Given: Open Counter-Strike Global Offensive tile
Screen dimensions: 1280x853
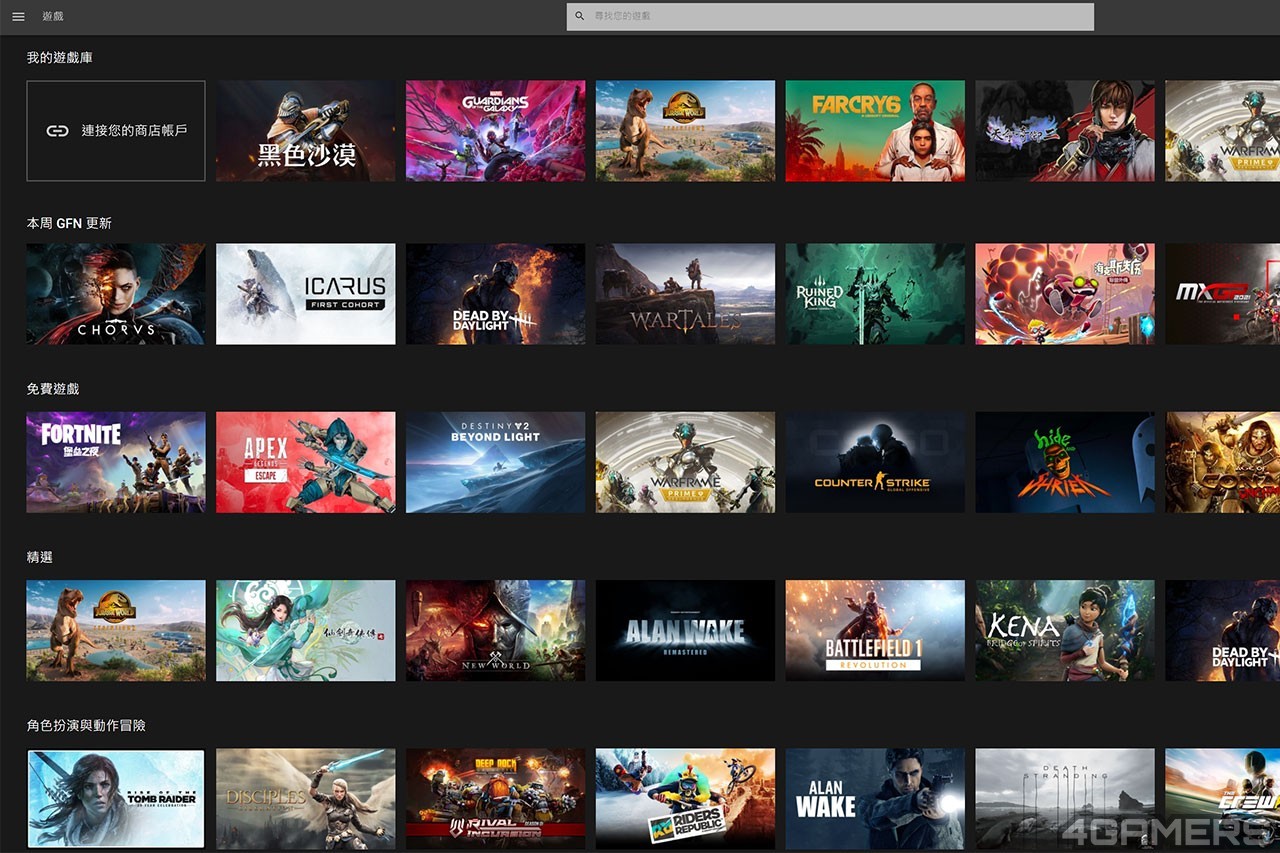Looking at the screenshot, I should 875,462.
